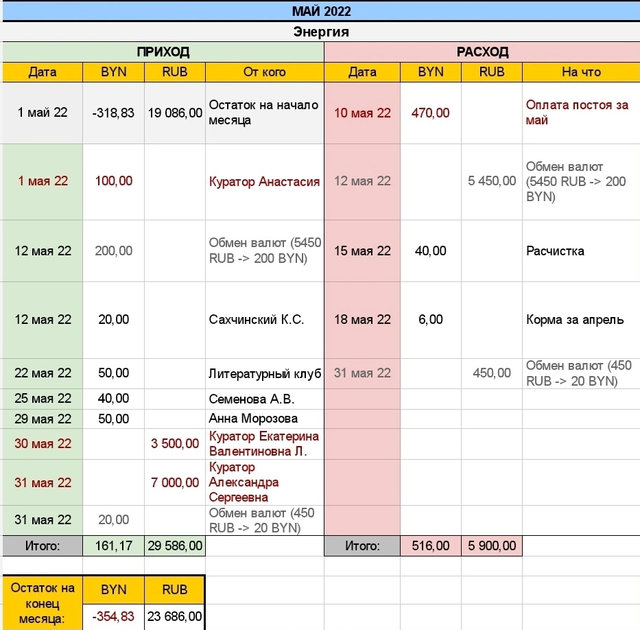Select the closing balance 23 686,00 cell
Viewport: 640px width, 630px height.
175,617
